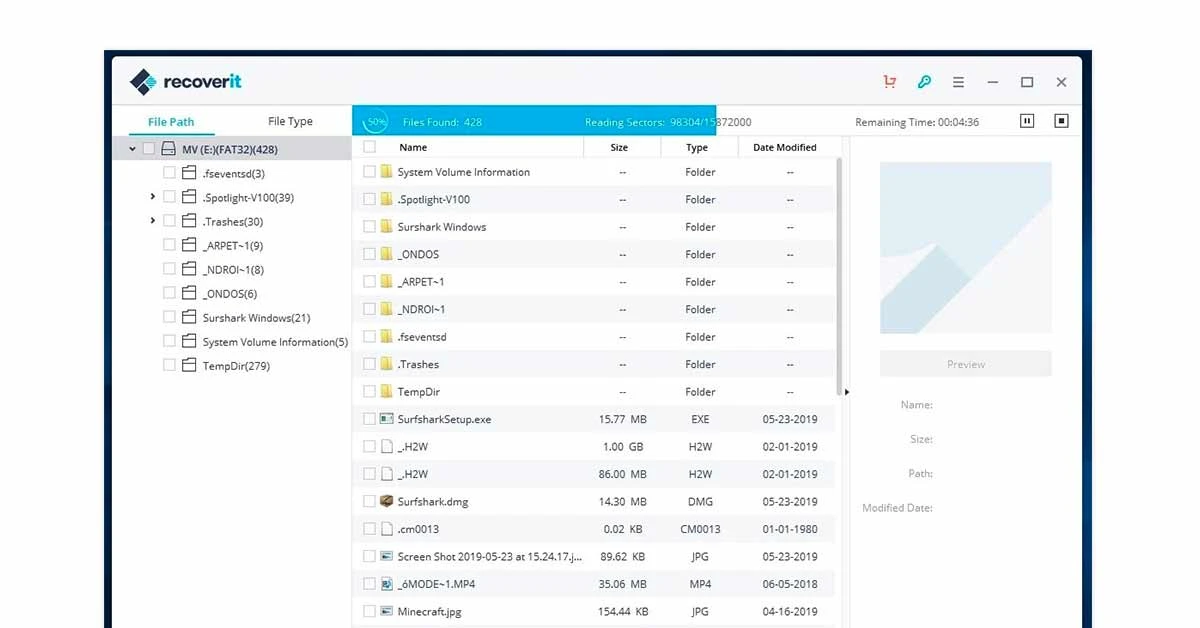Click the Recoverit logo

185,81
